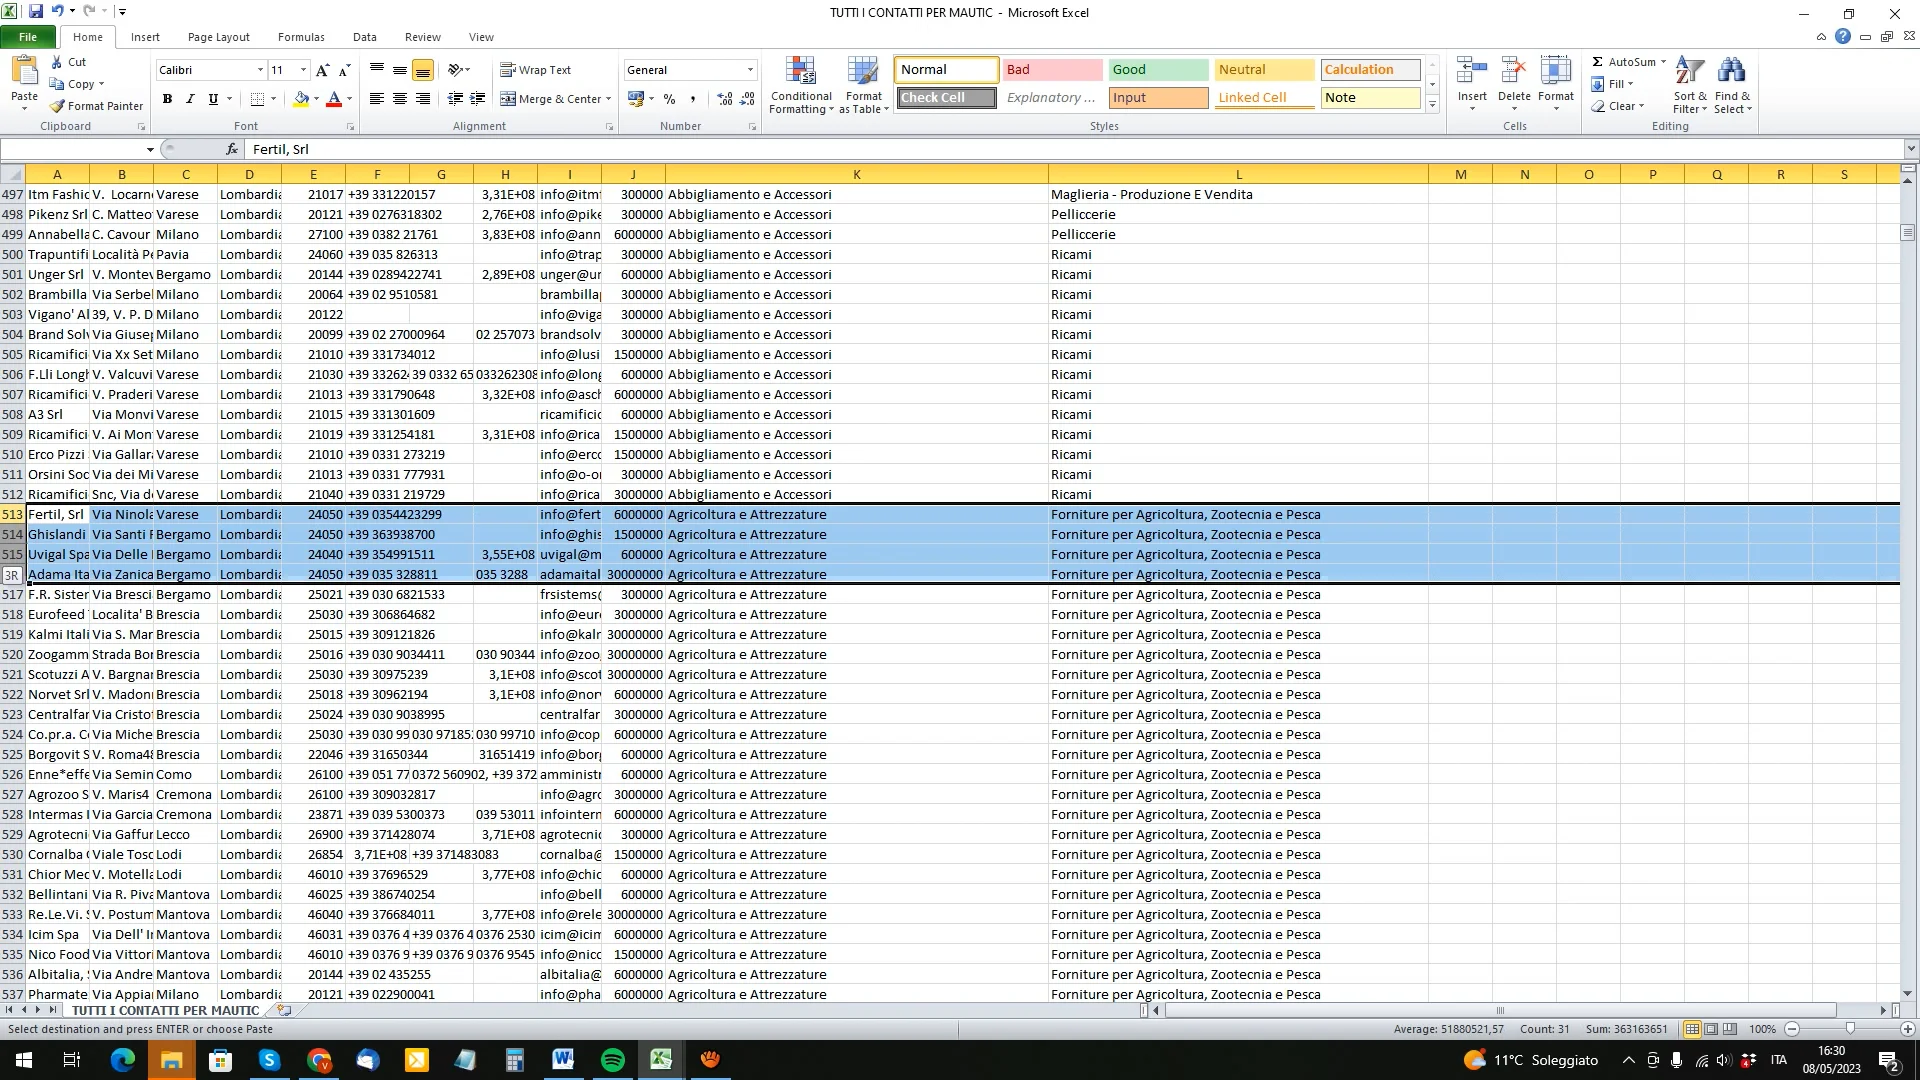Open Number format General dropdown
1920x1080 pixels.
coord(750,70)
